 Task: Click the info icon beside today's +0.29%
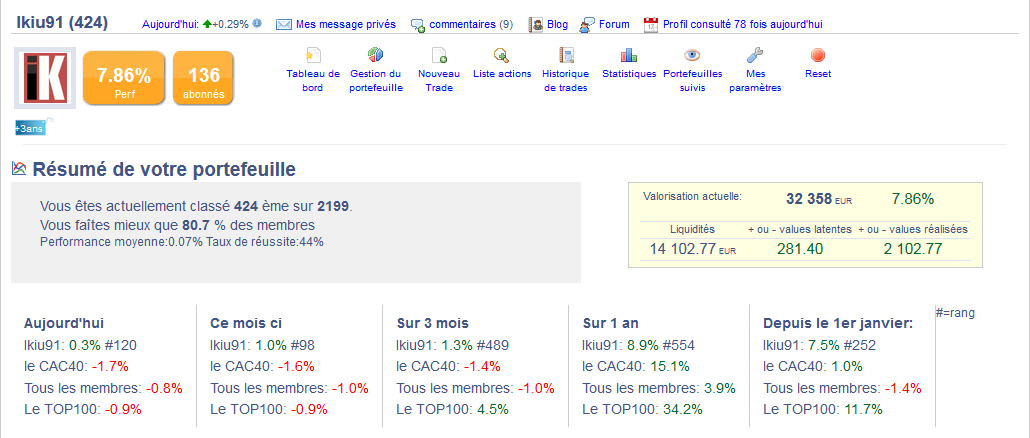tap(257, 23)
